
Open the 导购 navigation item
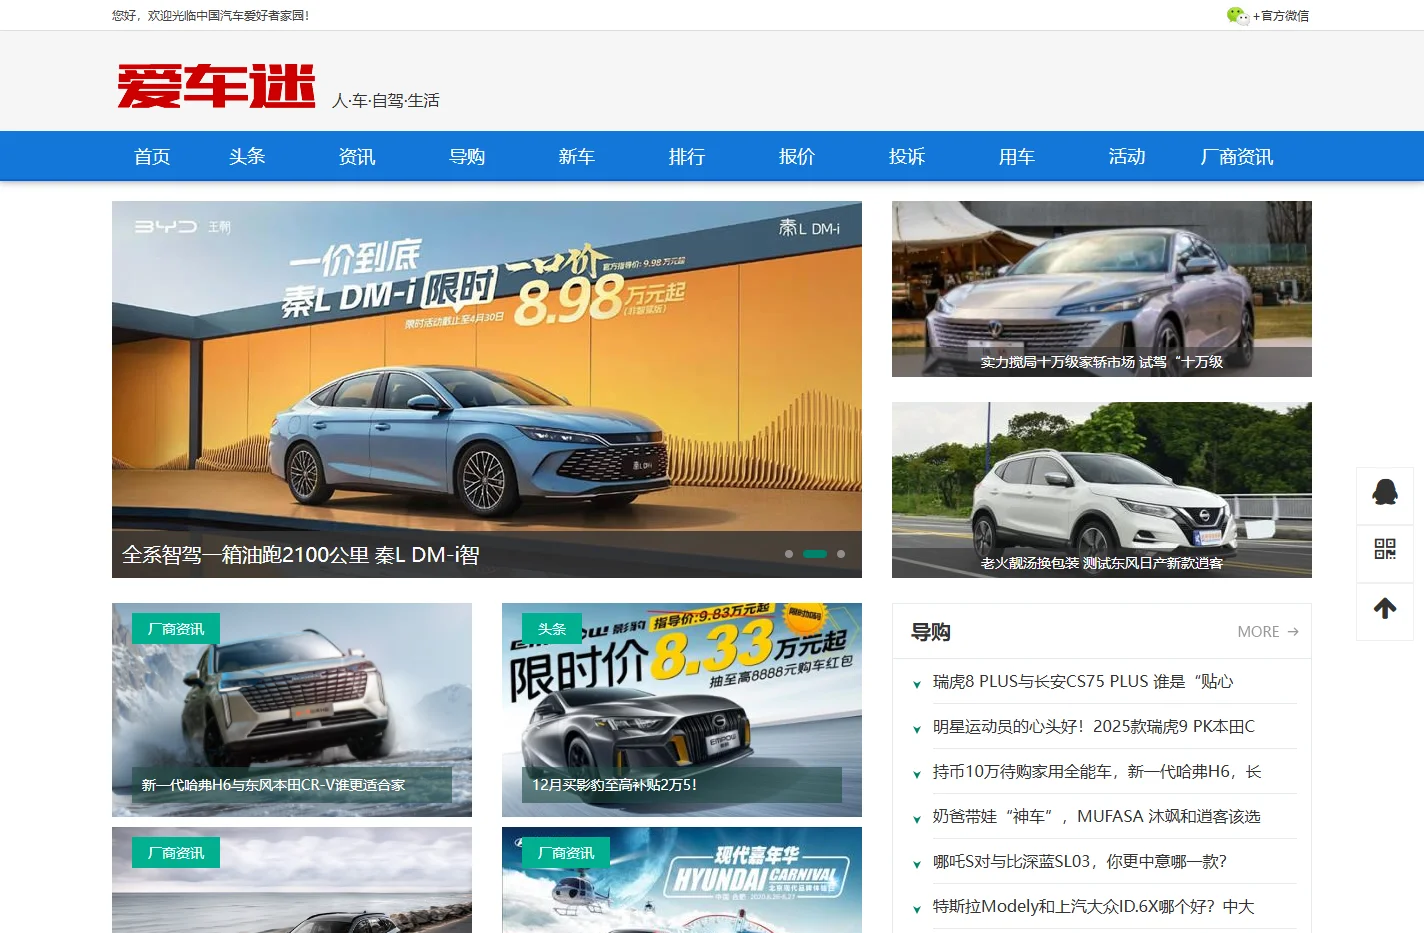point(467,156)
